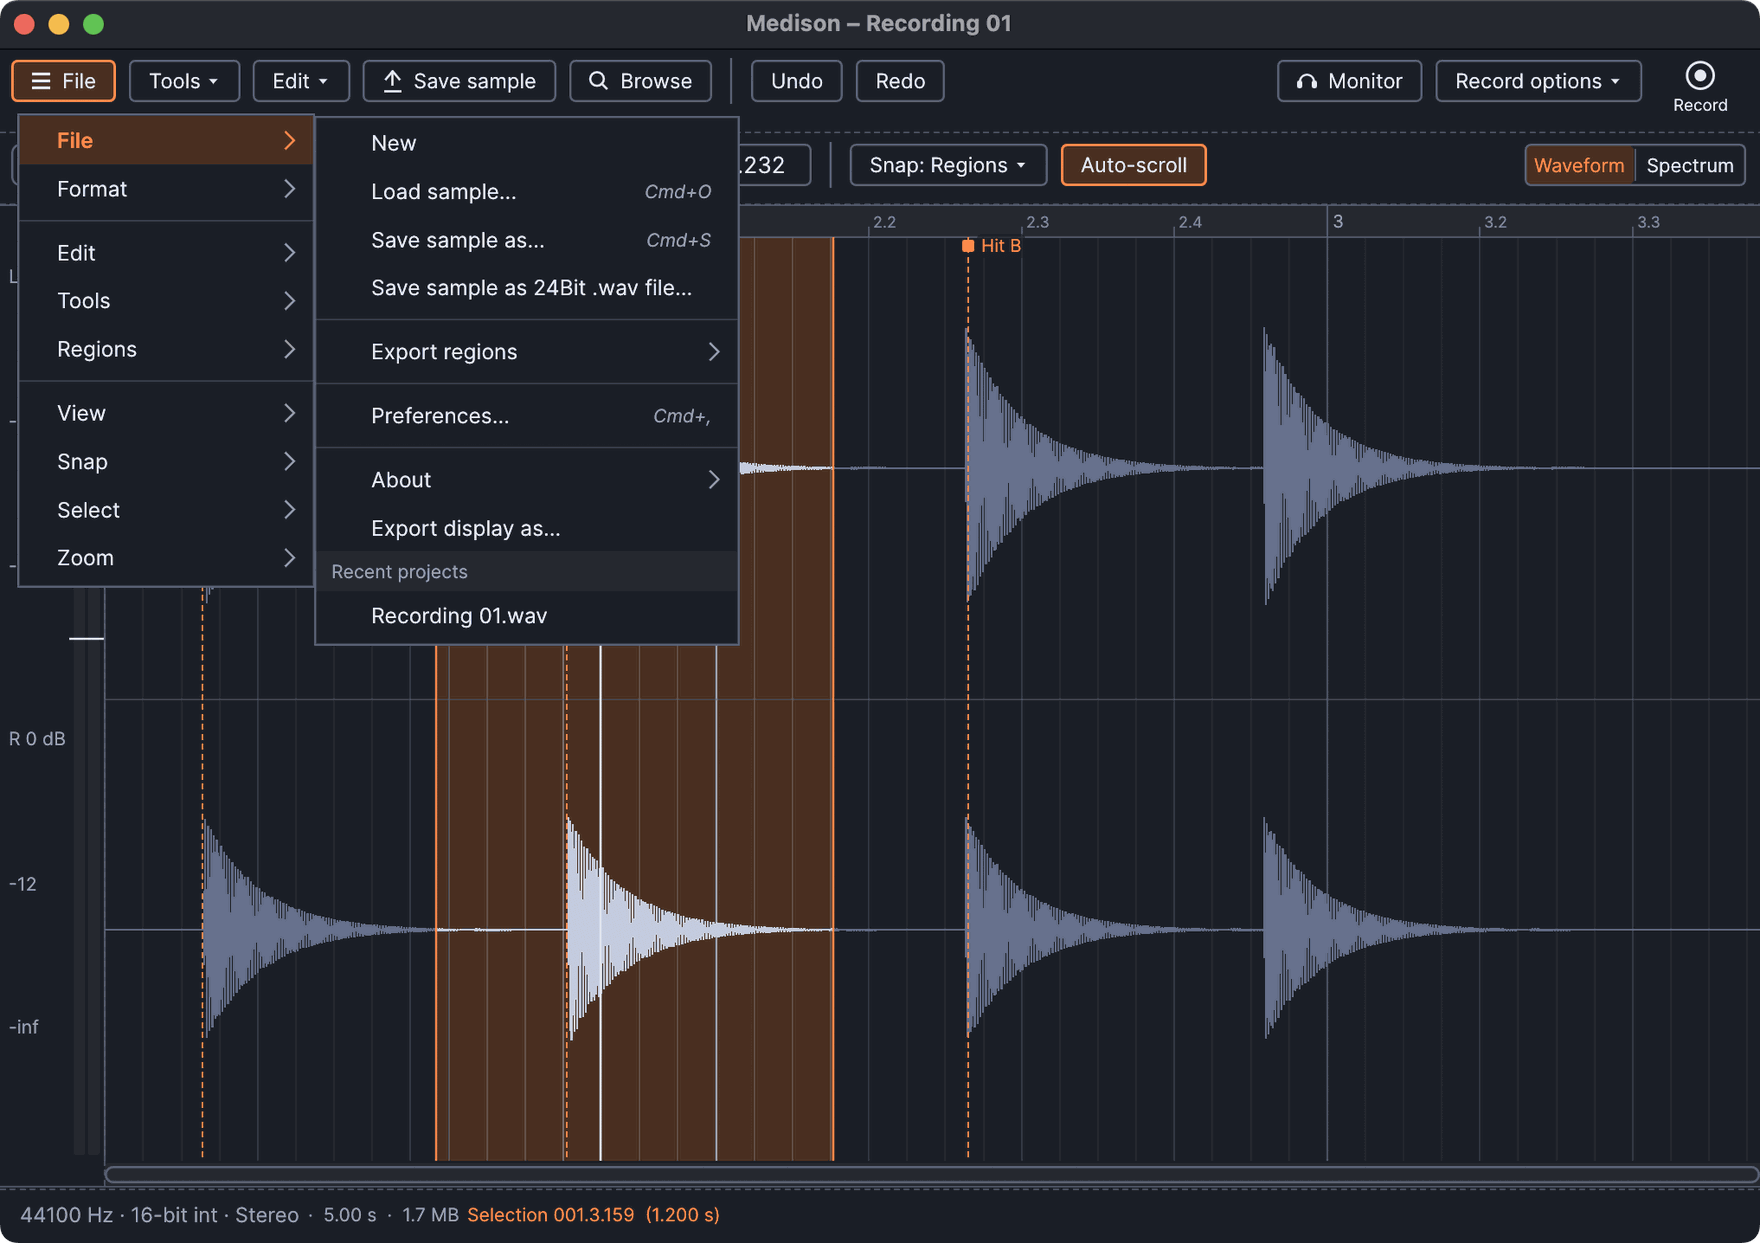Screen dimensions: 1760x1243
Task: Toggle the Auto-scroll option
Action: click(1134, 165)
